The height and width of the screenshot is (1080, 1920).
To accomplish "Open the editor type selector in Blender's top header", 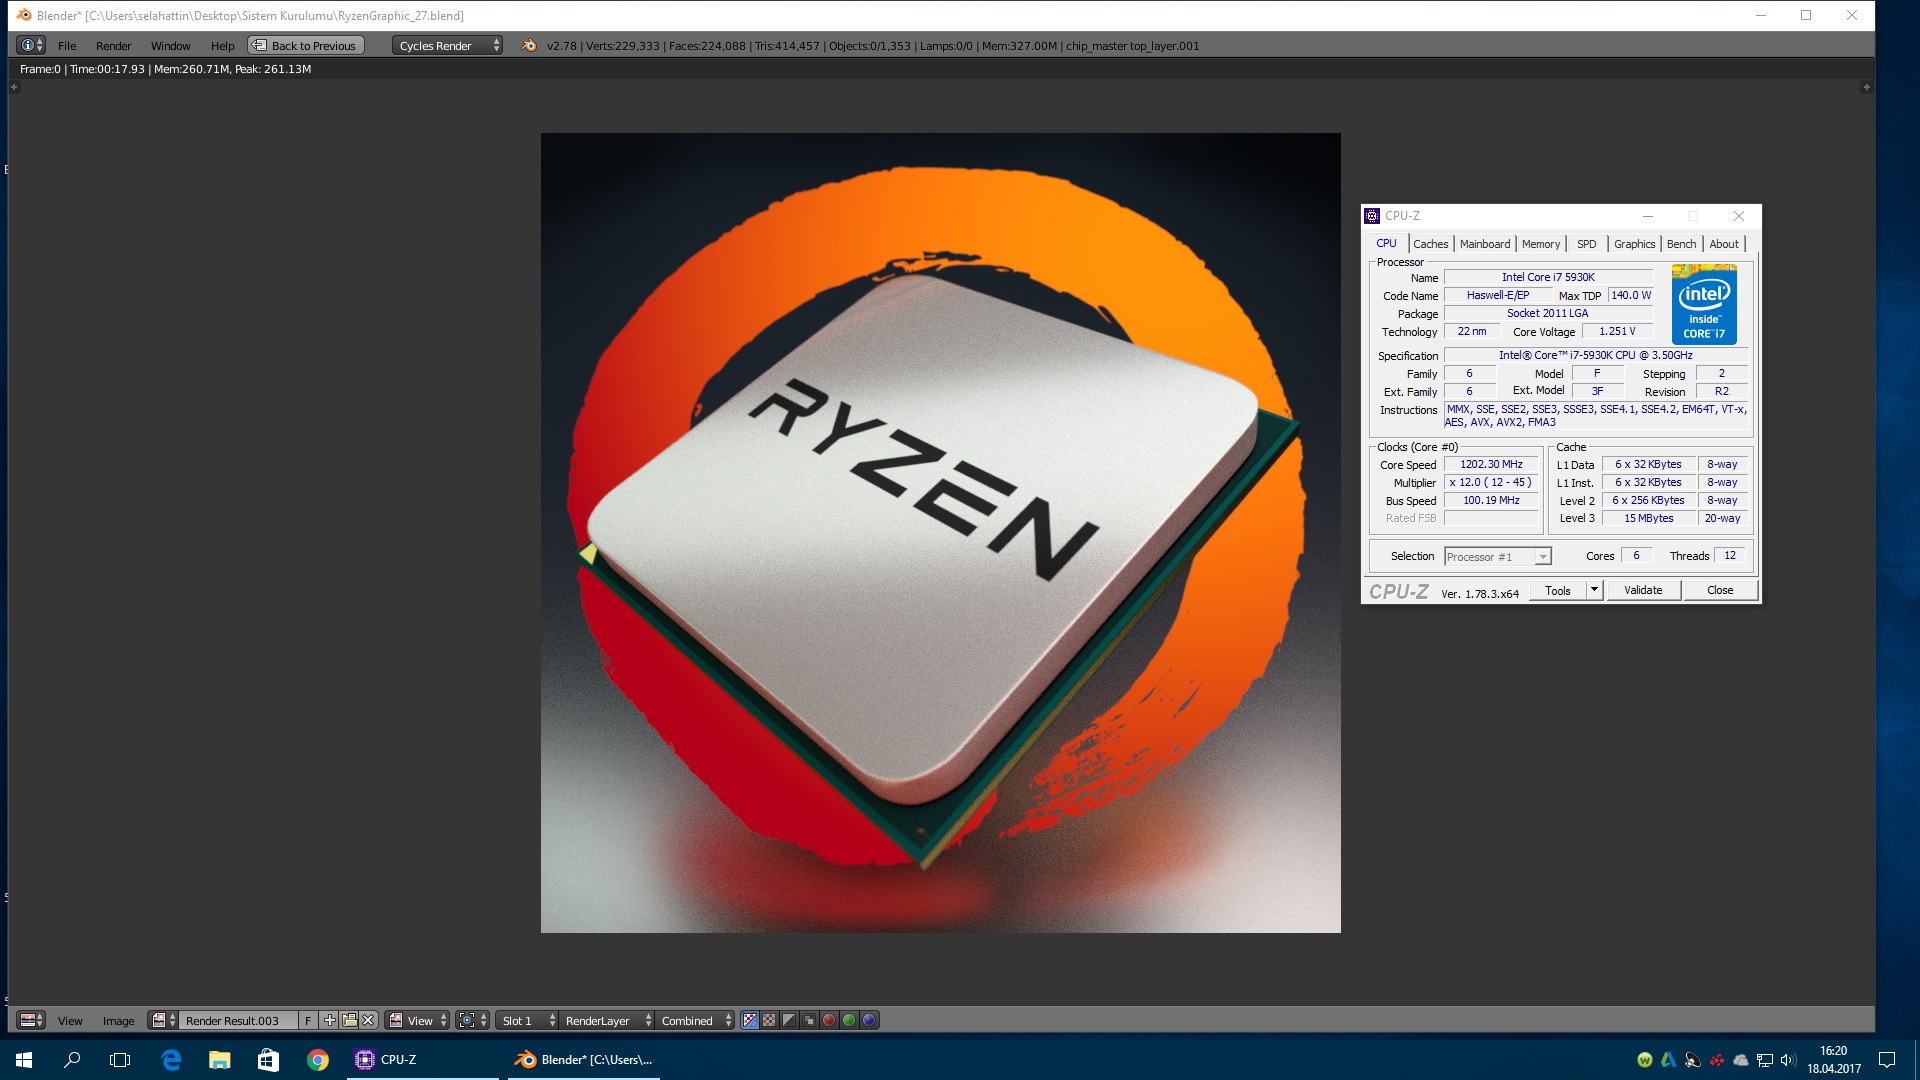I will [x=31, y=46].
